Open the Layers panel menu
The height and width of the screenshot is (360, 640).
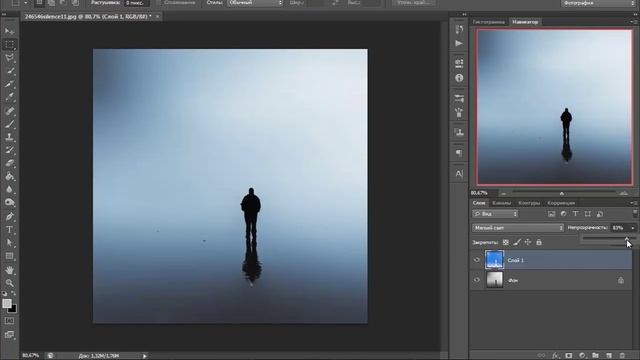(x=633, y=203)
